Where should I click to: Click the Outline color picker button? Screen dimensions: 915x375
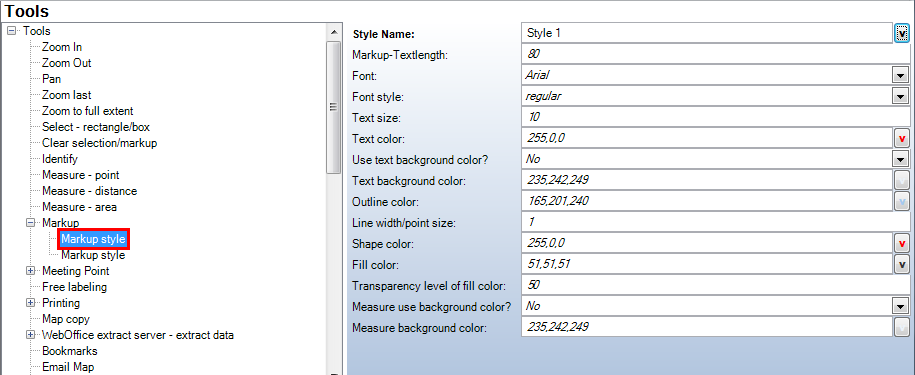click(902, 201)
